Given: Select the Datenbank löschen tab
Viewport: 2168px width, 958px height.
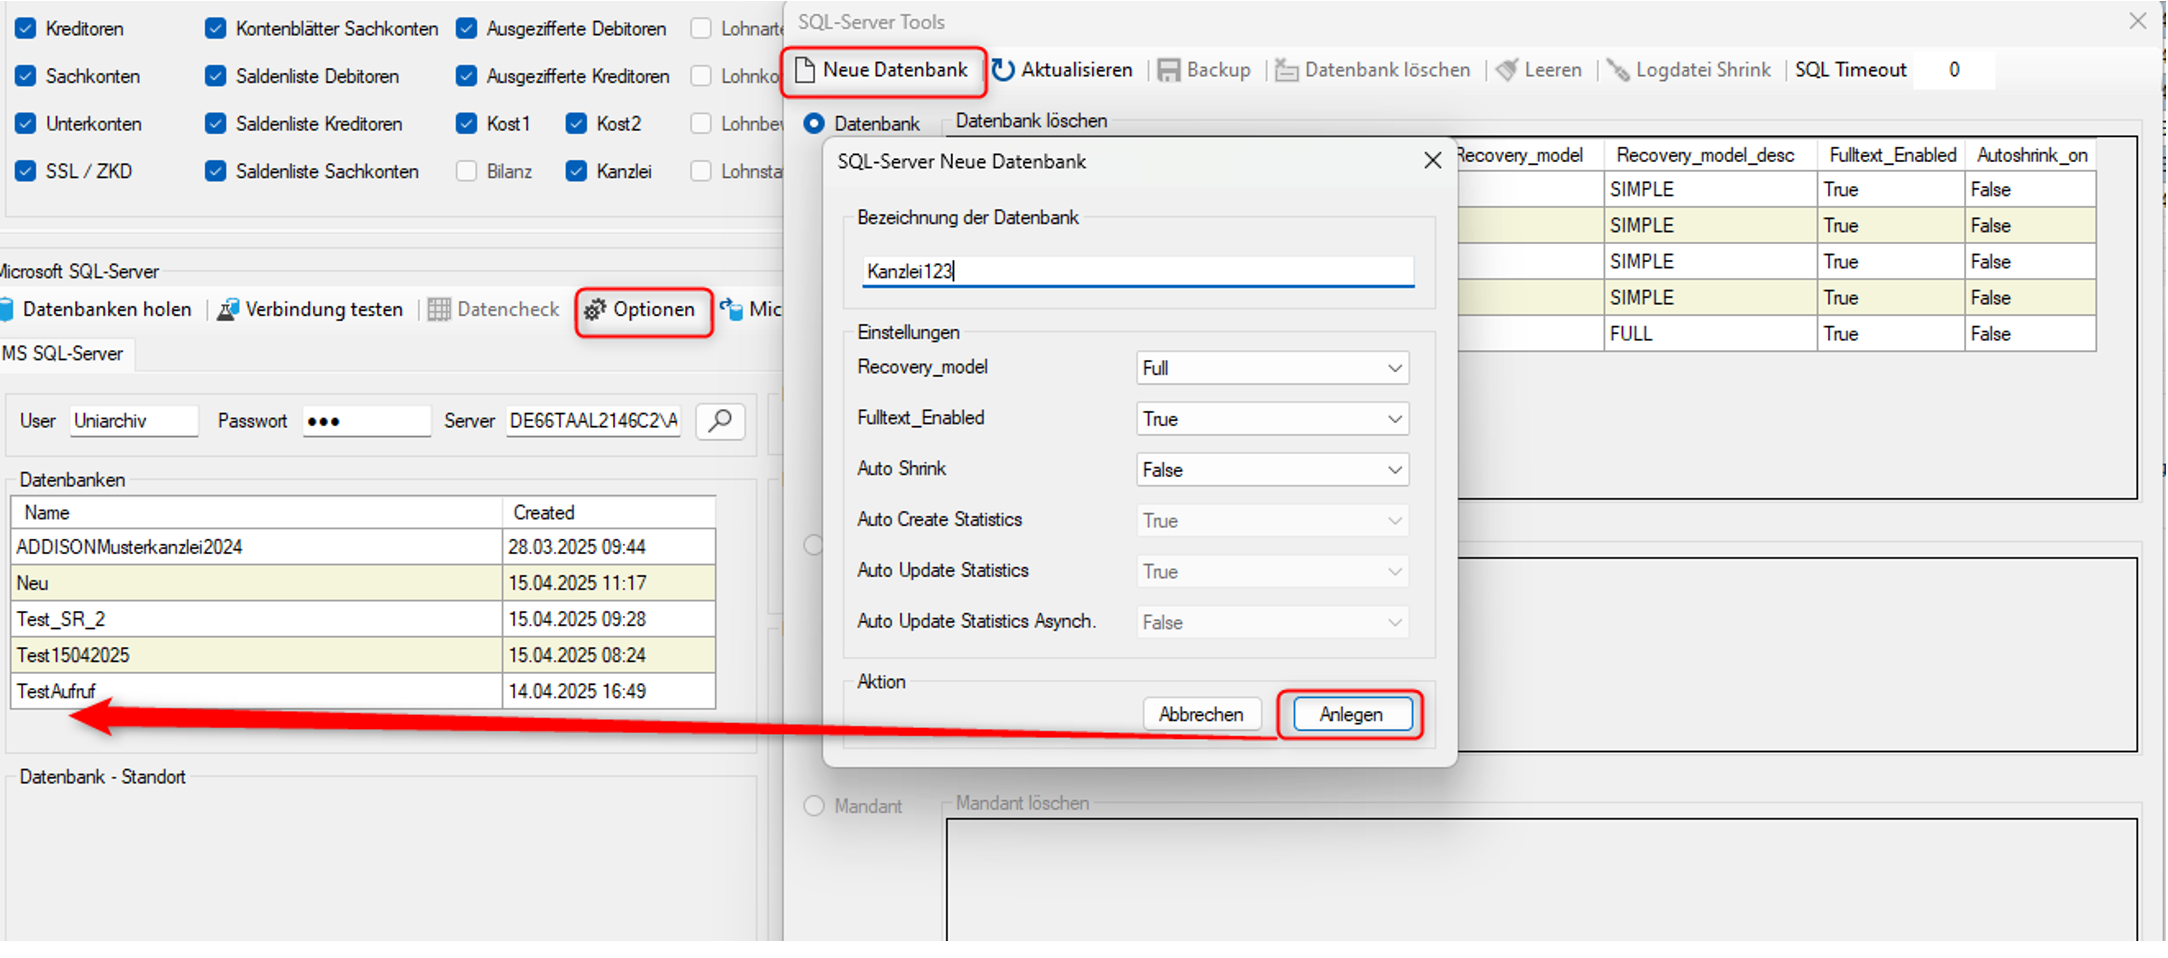Looking at the screenshot, I should [1031, 121].
